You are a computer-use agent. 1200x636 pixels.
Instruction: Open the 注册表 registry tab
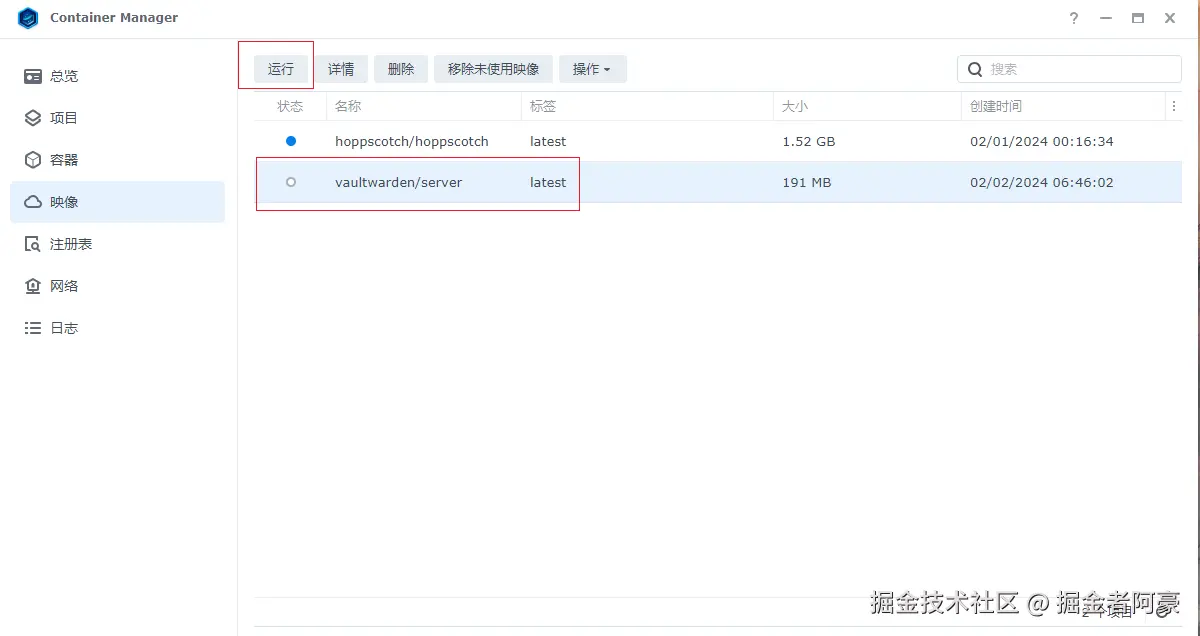point(117,244)
